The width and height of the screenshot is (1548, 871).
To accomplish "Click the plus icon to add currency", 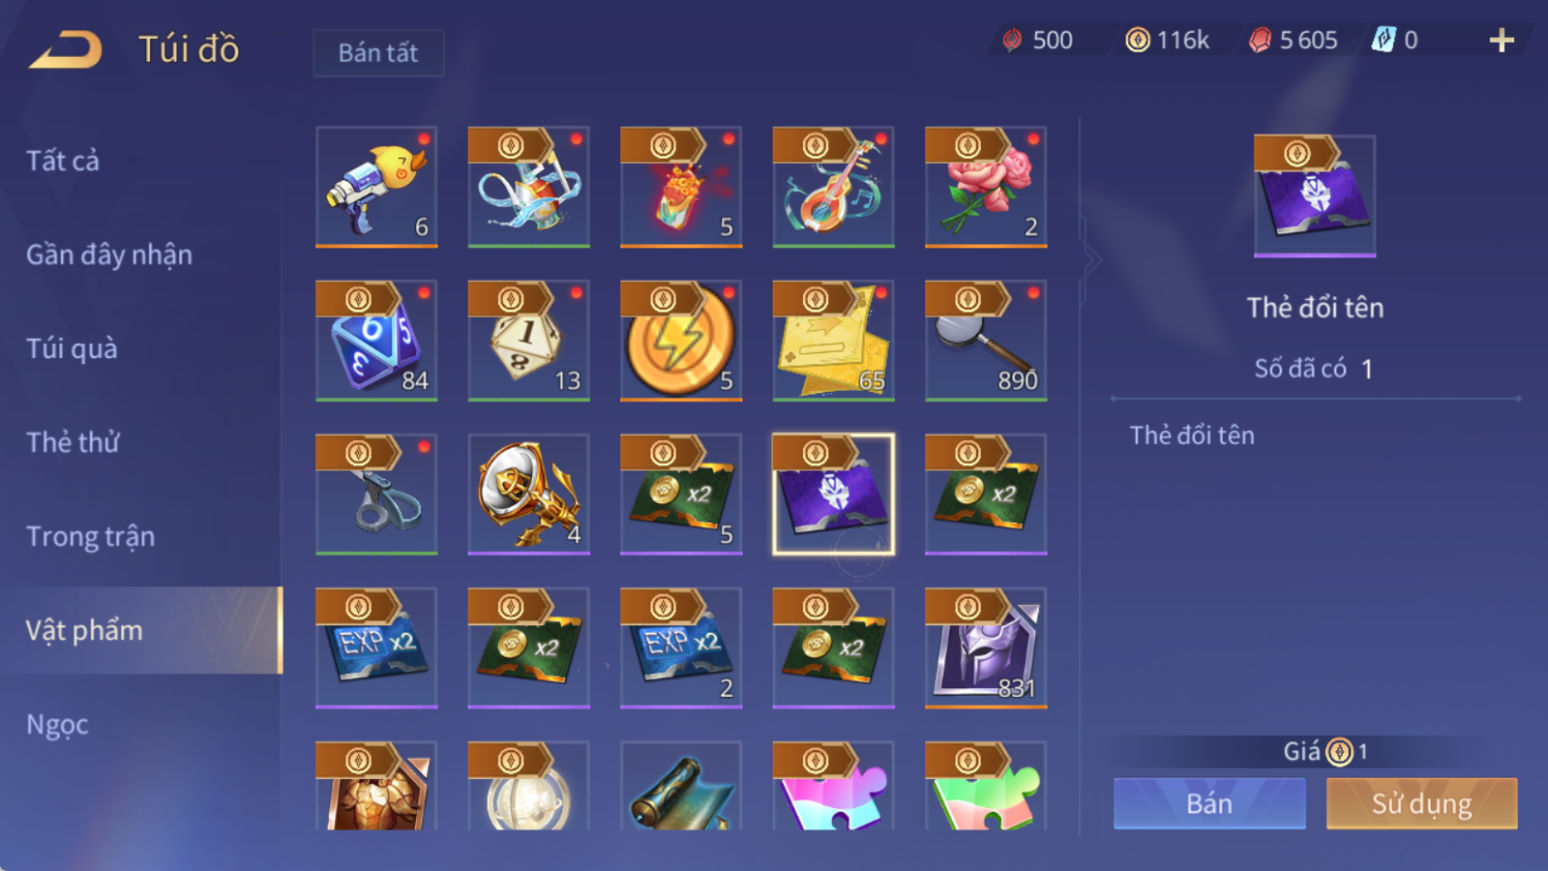I will 1501,40.
